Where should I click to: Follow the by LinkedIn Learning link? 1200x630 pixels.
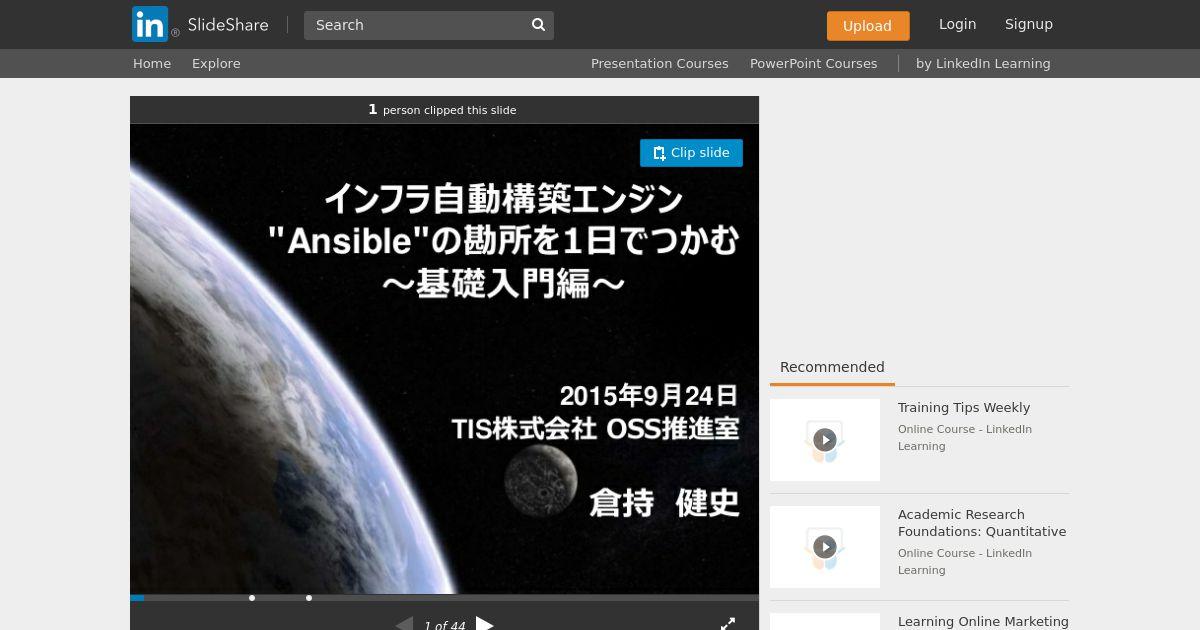pos(983,63)
